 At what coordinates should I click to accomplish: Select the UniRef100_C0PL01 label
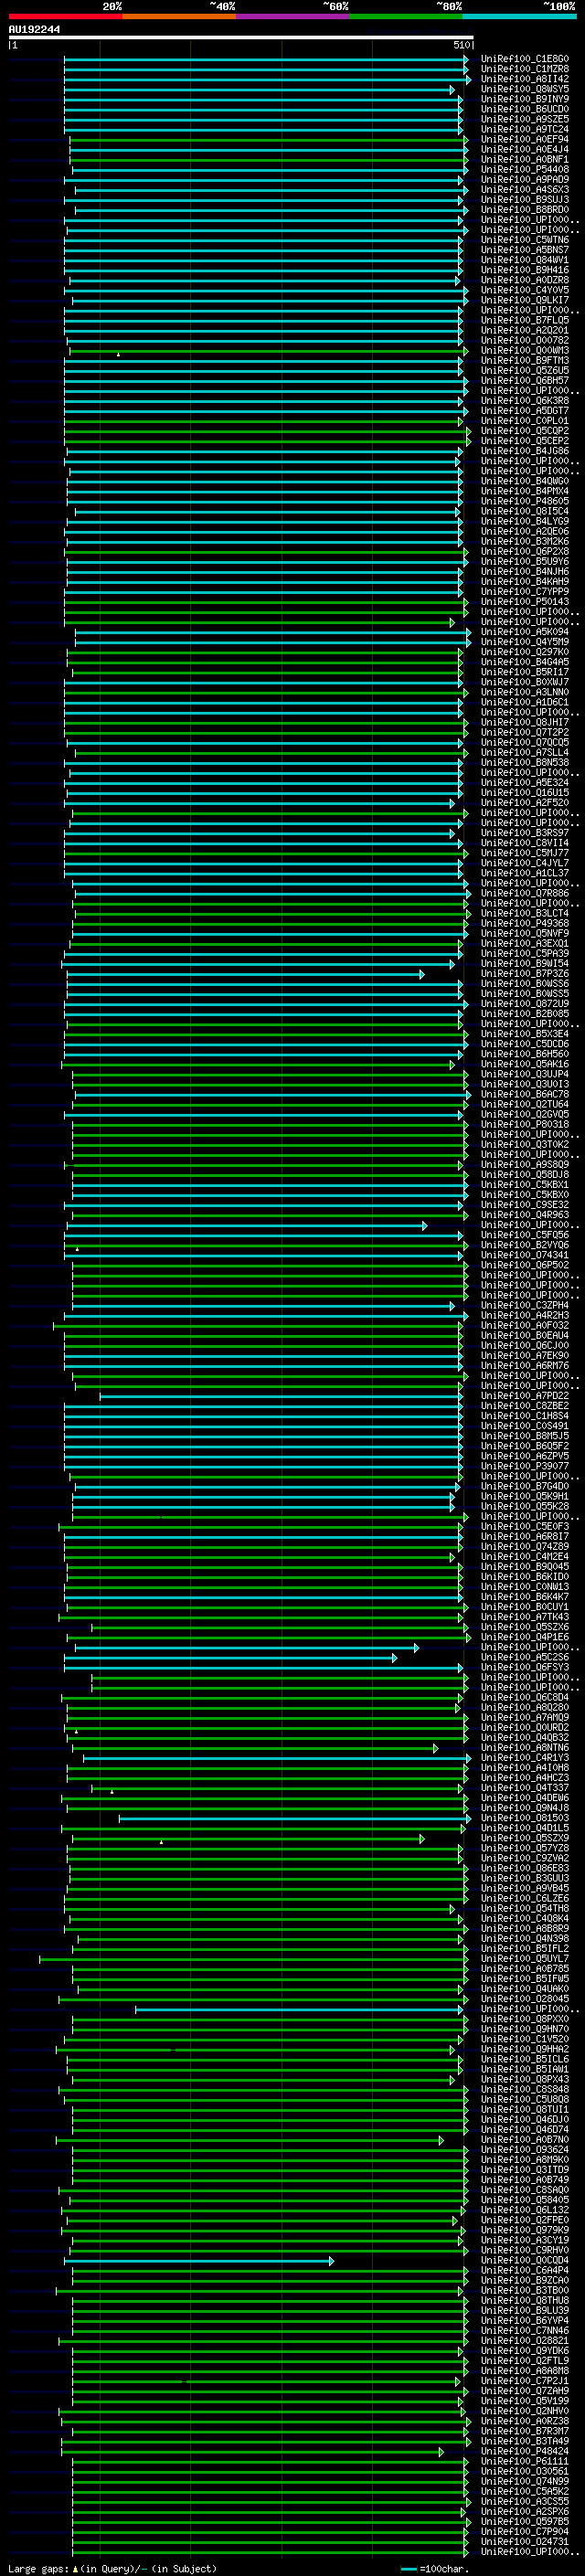click(x=525, y=421)
